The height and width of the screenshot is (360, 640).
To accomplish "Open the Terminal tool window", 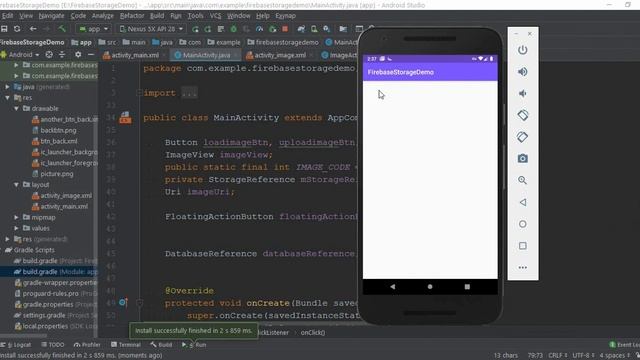I will (126, 345).
